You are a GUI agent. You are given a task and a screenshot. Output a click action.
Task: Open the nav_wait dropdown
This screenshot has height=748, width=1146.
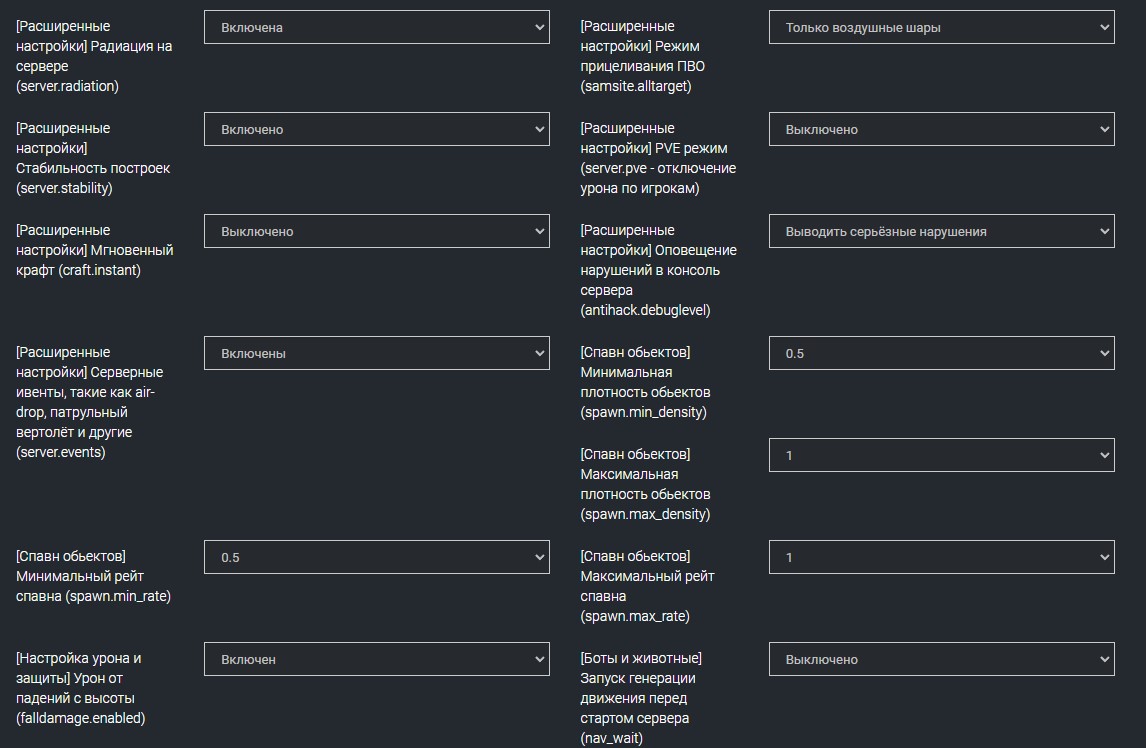point(941,658)
